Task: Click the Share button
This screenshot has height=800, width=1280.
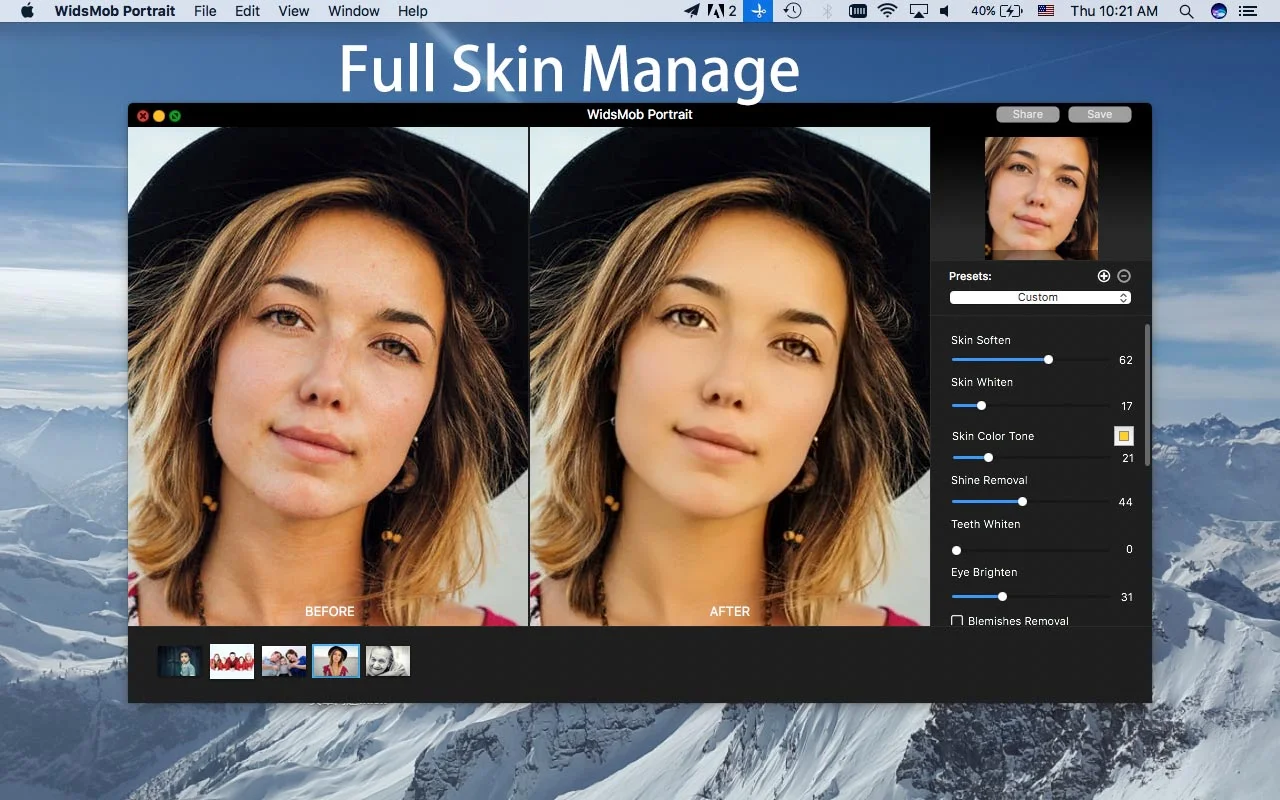Action: click(1027, 114)
